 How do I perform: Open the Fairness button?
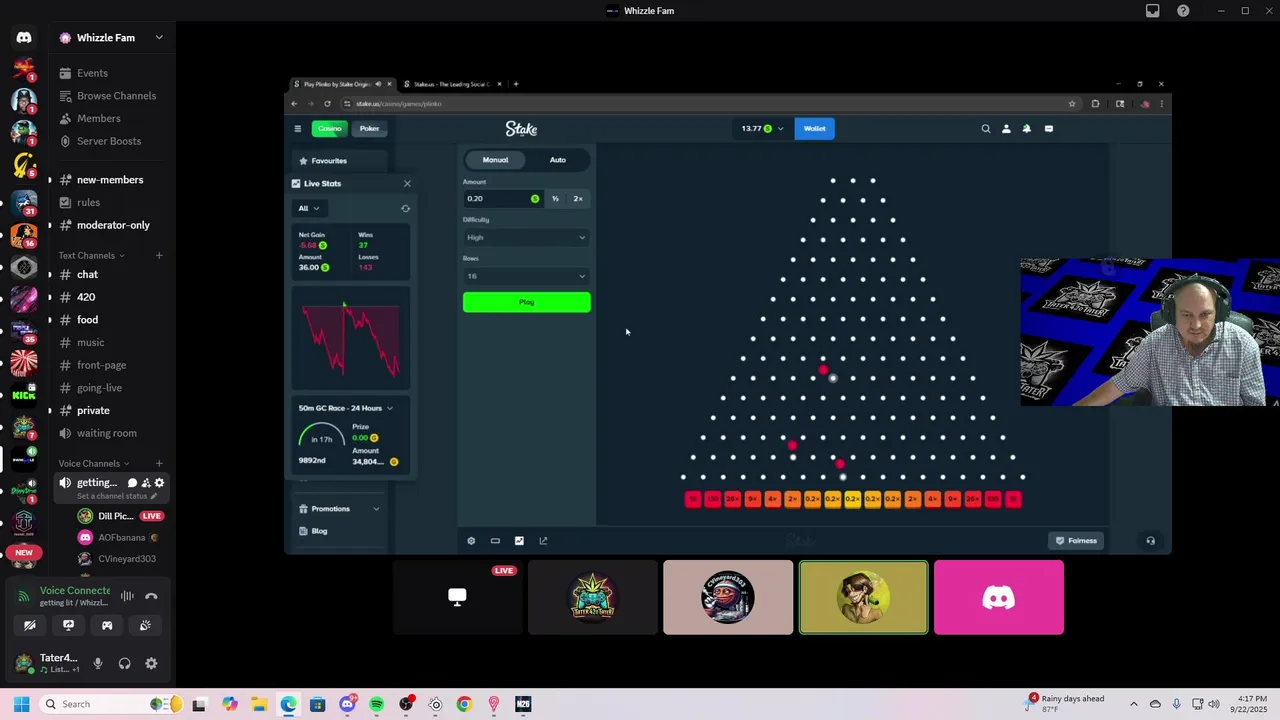point(1077,541)
